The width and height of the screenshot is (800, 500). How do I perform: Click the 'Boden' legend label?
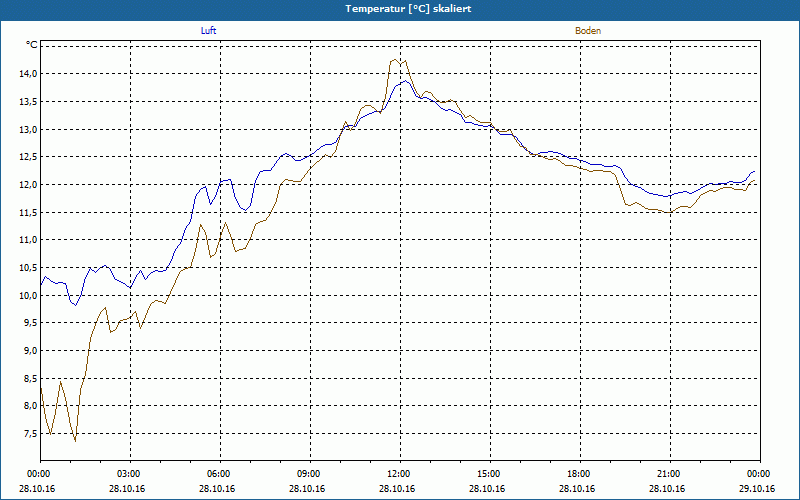588,31
